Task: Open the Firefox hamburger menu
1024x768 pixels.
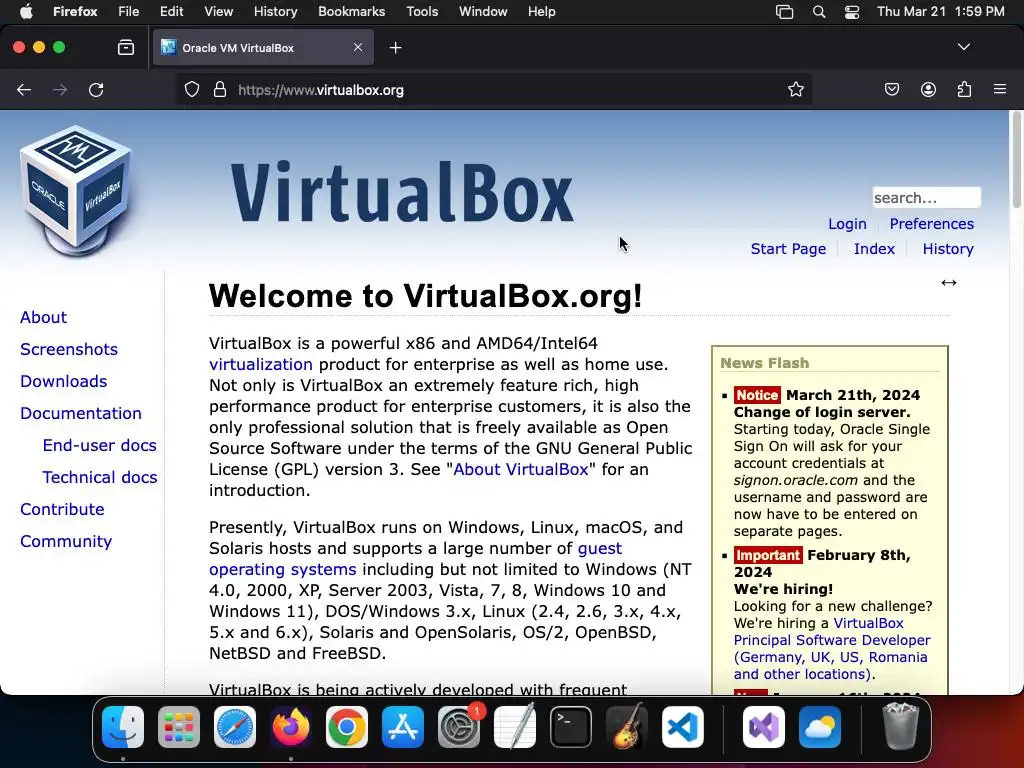Action: (x=1000, y=89)
